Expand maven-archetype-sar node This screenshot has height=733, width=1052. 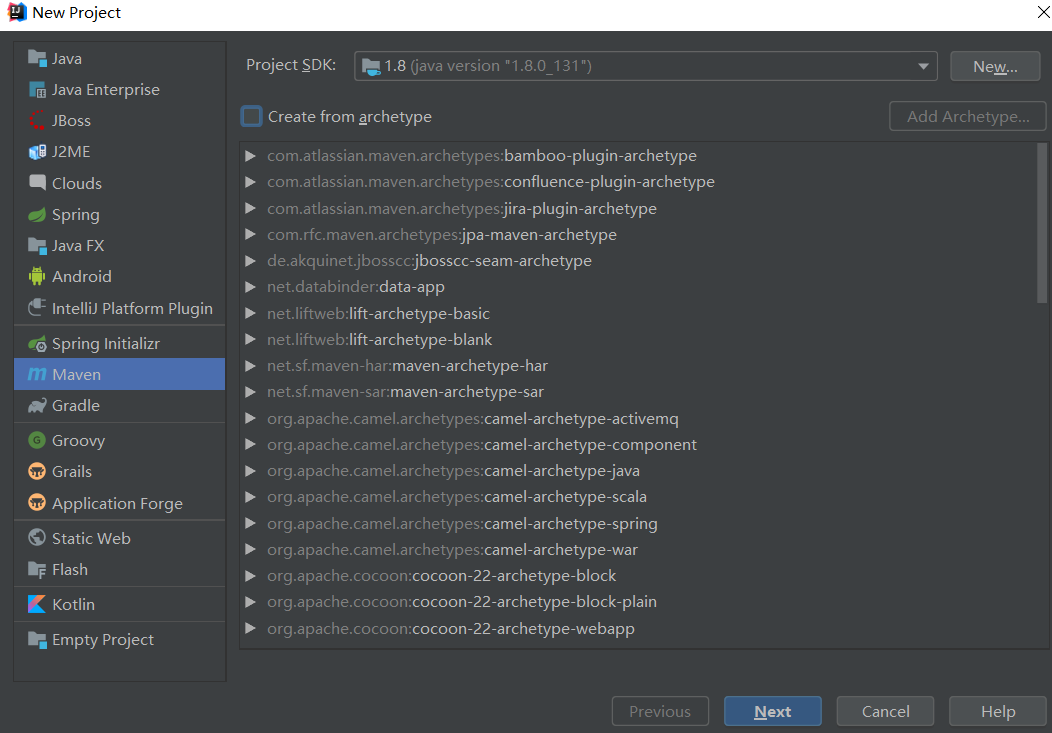click(x=250, y=392)
